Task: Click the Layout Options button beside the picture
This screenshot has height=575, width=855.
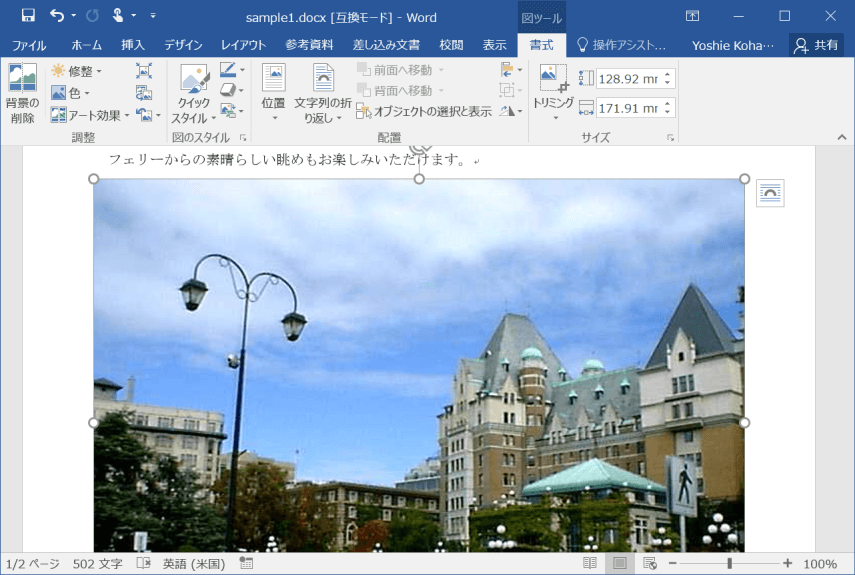Action: click(770, 193)
